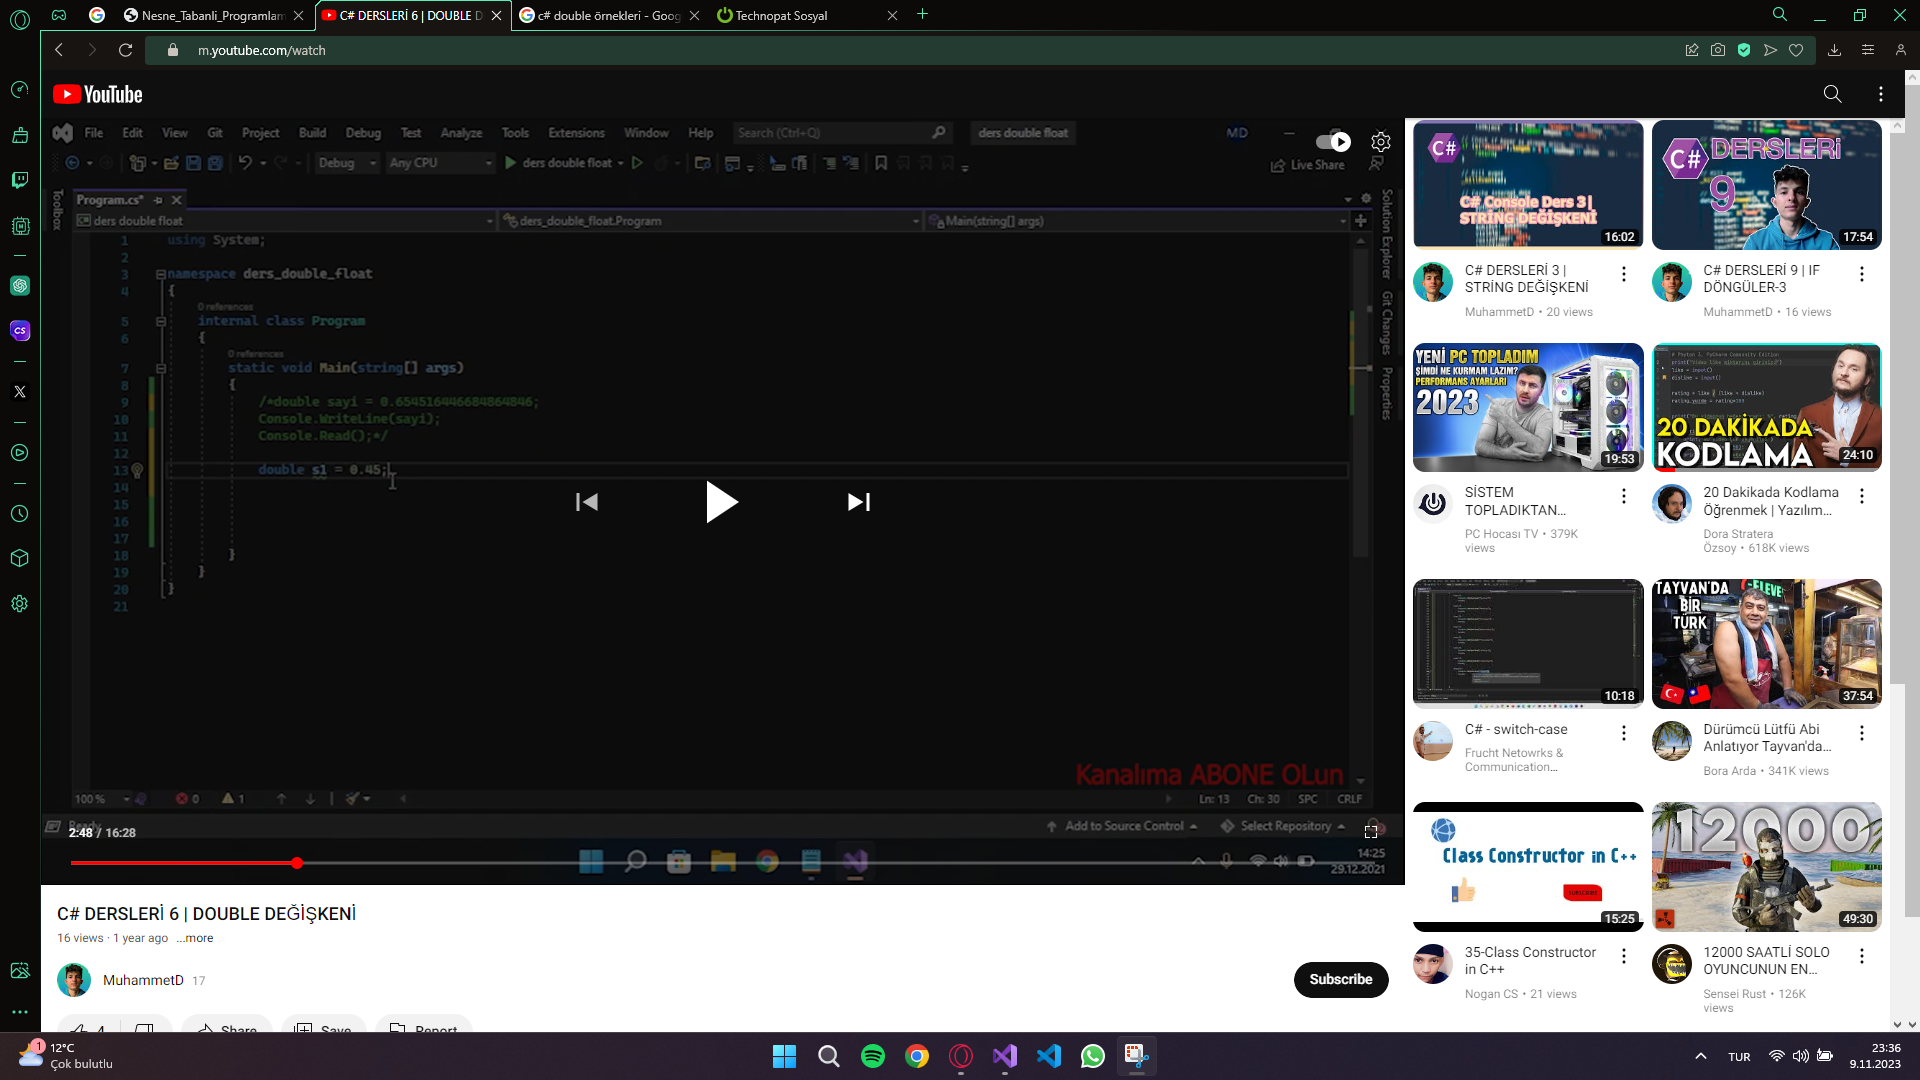This screenshot has width=1920, height=1080.
Task: Open YouTube header three-dot menu
Action: click(x=1881, y=94)
